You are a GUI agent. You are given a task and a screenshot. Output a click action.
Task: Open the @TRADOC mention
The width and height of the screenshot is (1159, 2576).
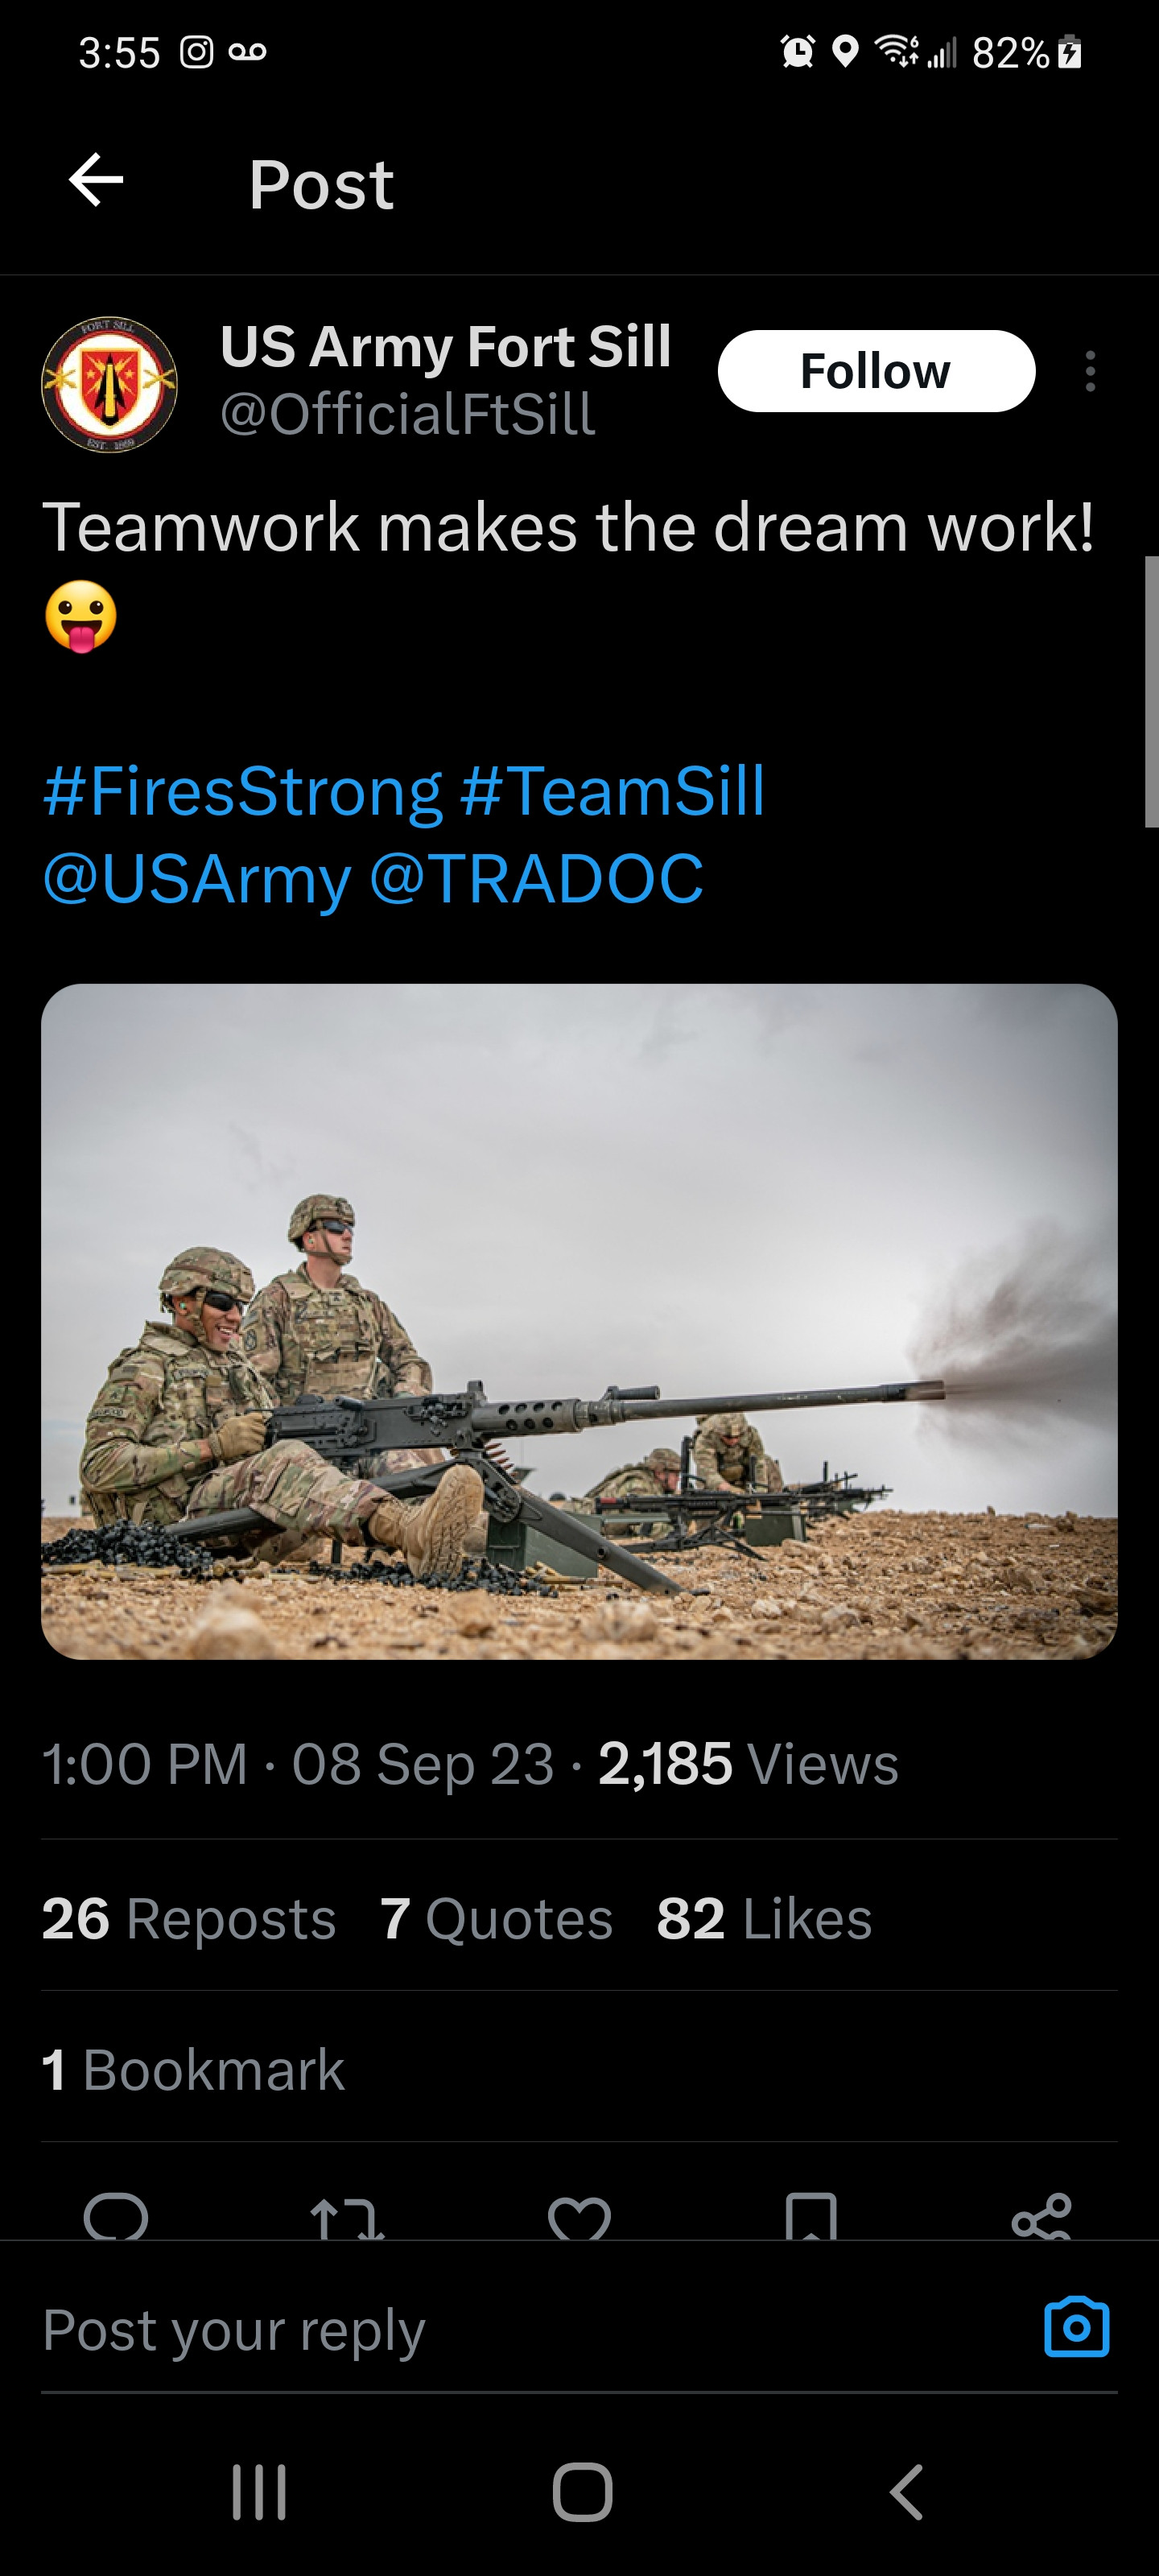(536, 879)
